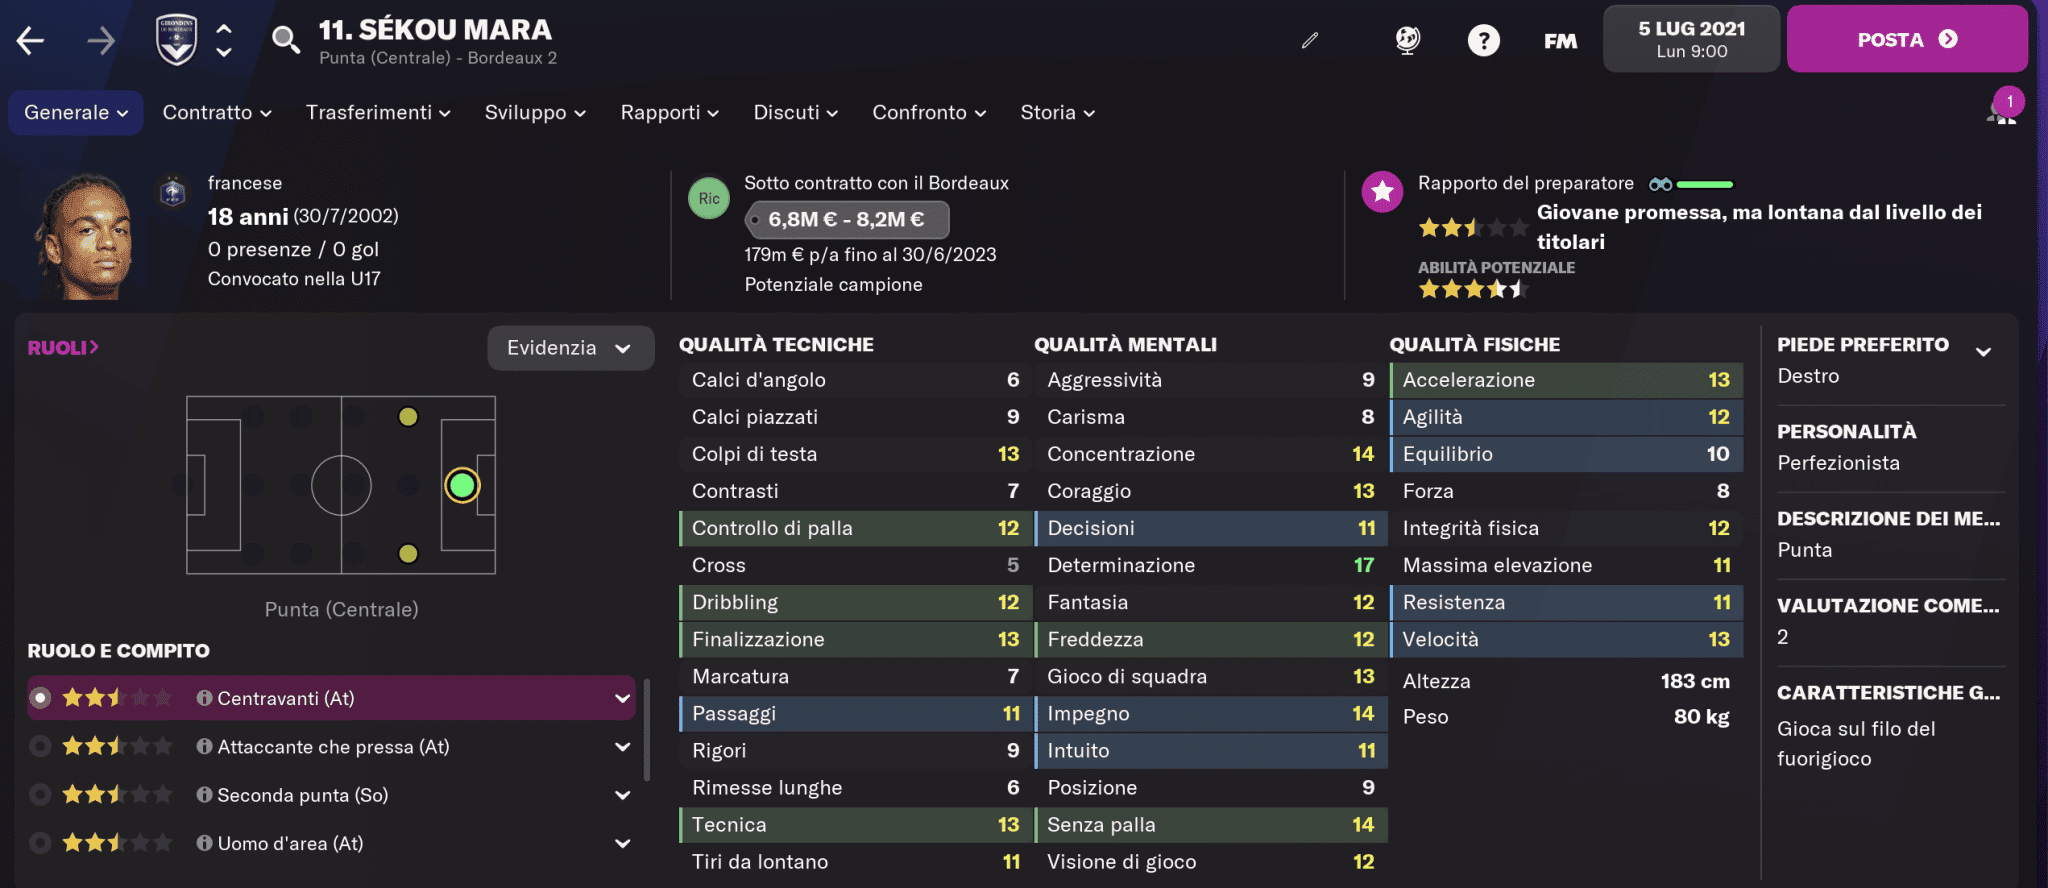This screenshot has width=2048, height=888.
Task: Open the Evidenzia dropdown
Action: pos(570,348)
